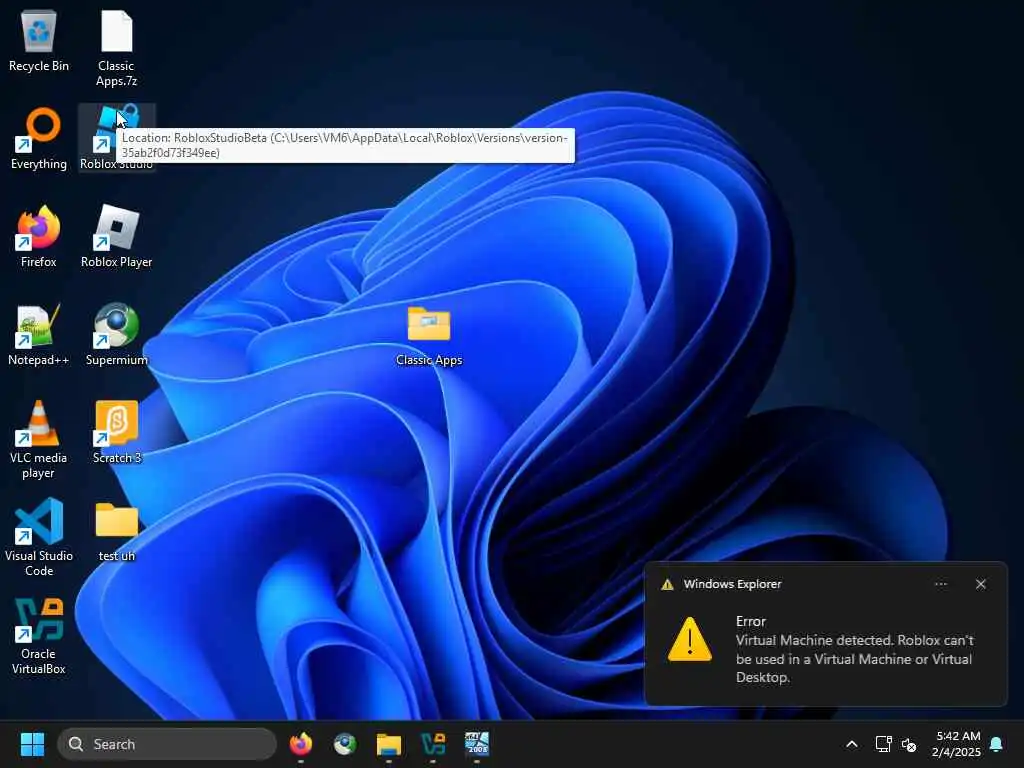Select the Classic Apps.7z file
1024x768 pixels.
pyautogui.click(x=116, y=48)
